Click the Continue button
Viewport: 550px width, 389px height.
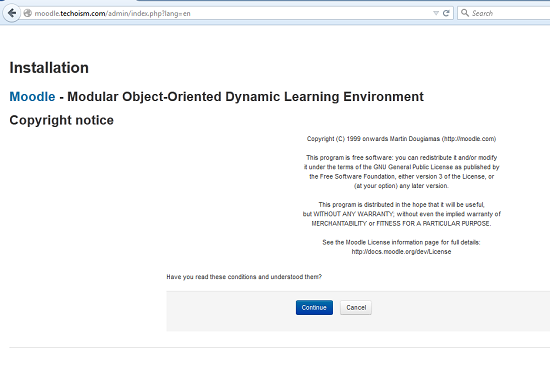[x=314, y=308]
